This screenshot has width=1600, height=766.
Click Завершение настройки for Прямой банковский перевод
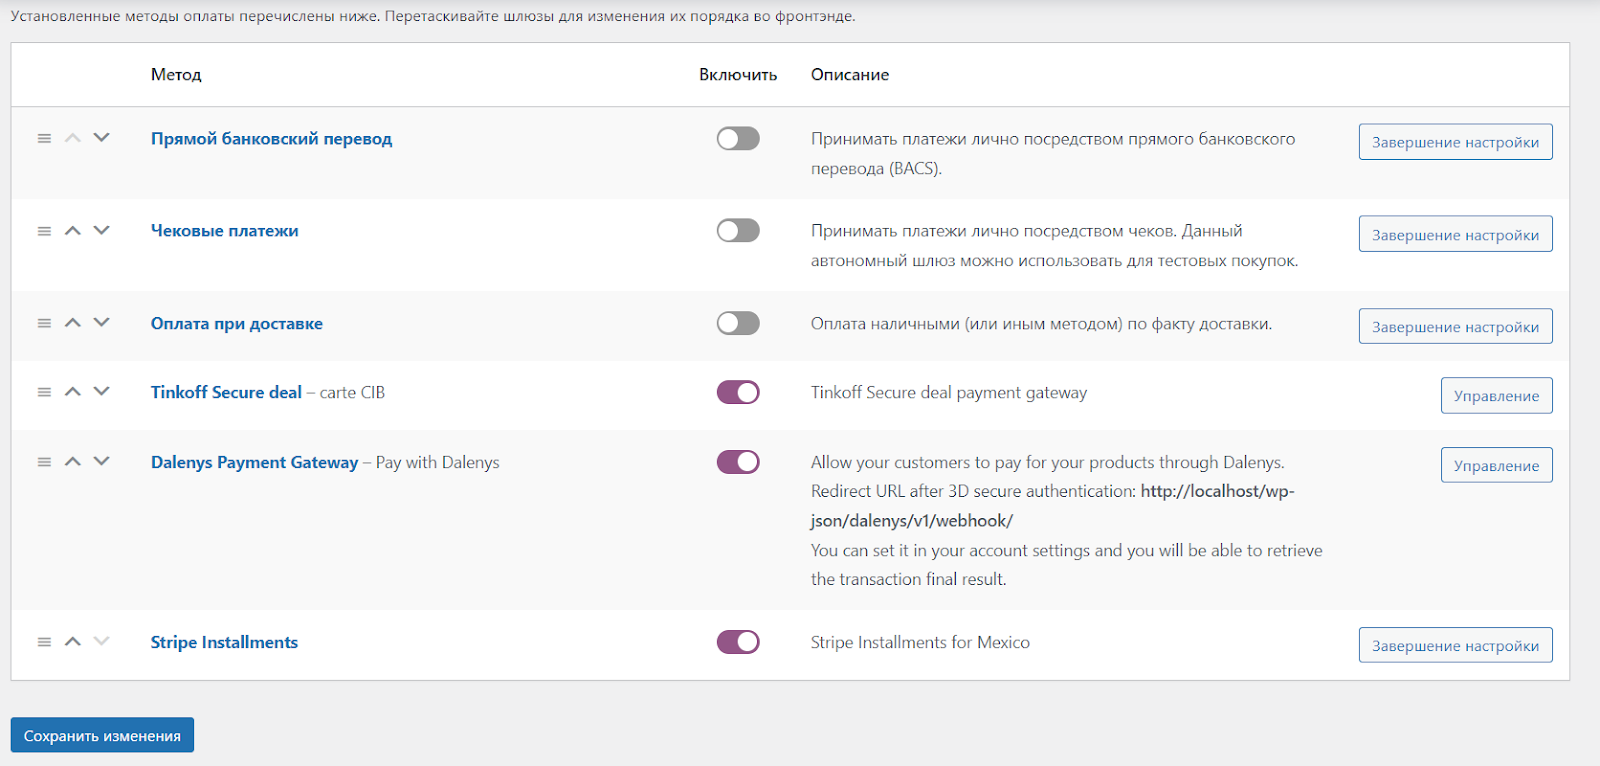(1455, 142)
